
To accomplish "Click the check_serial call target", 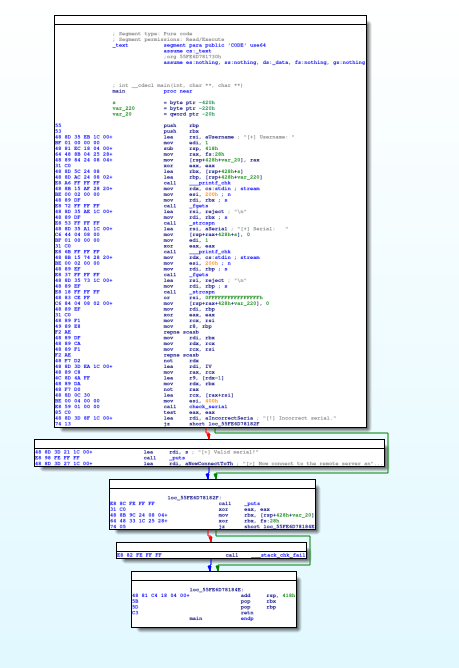I will tap(208, 407).
